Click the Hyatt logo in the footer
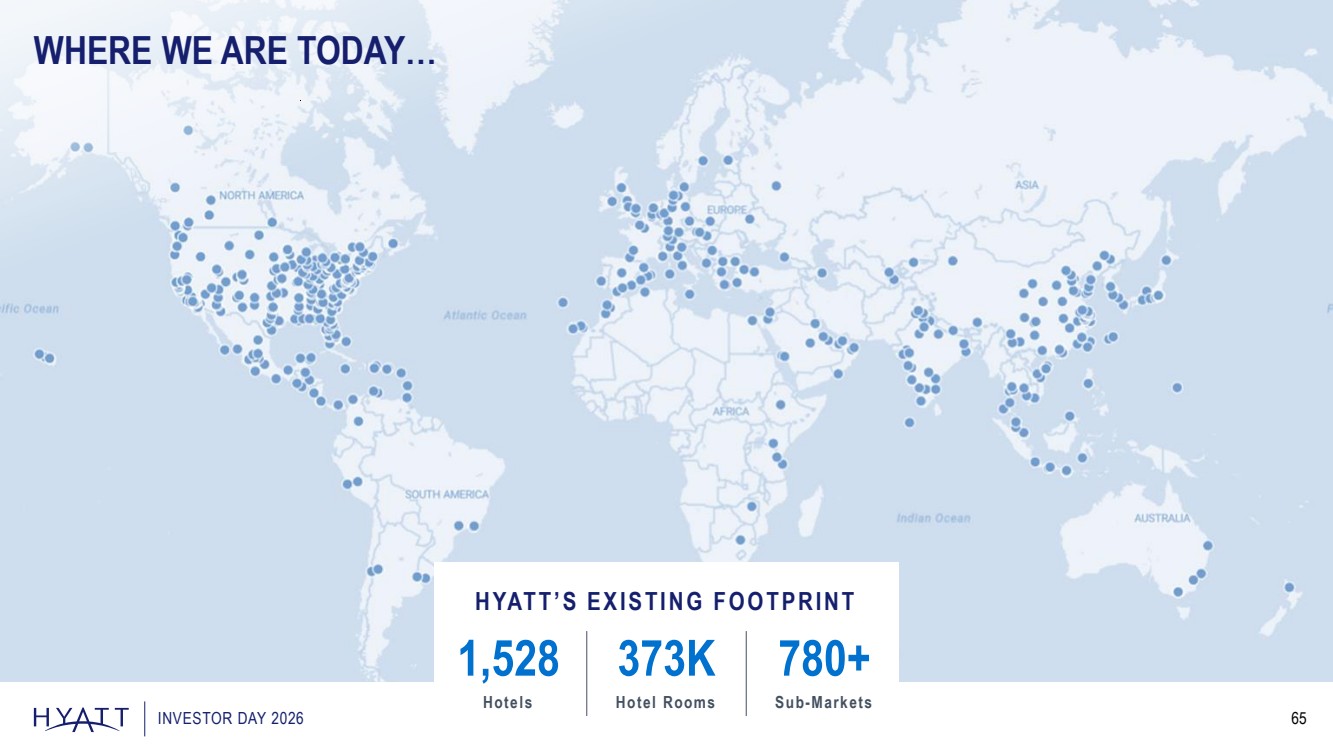This screenshot has width=1333, height=749. pos(81,718)
